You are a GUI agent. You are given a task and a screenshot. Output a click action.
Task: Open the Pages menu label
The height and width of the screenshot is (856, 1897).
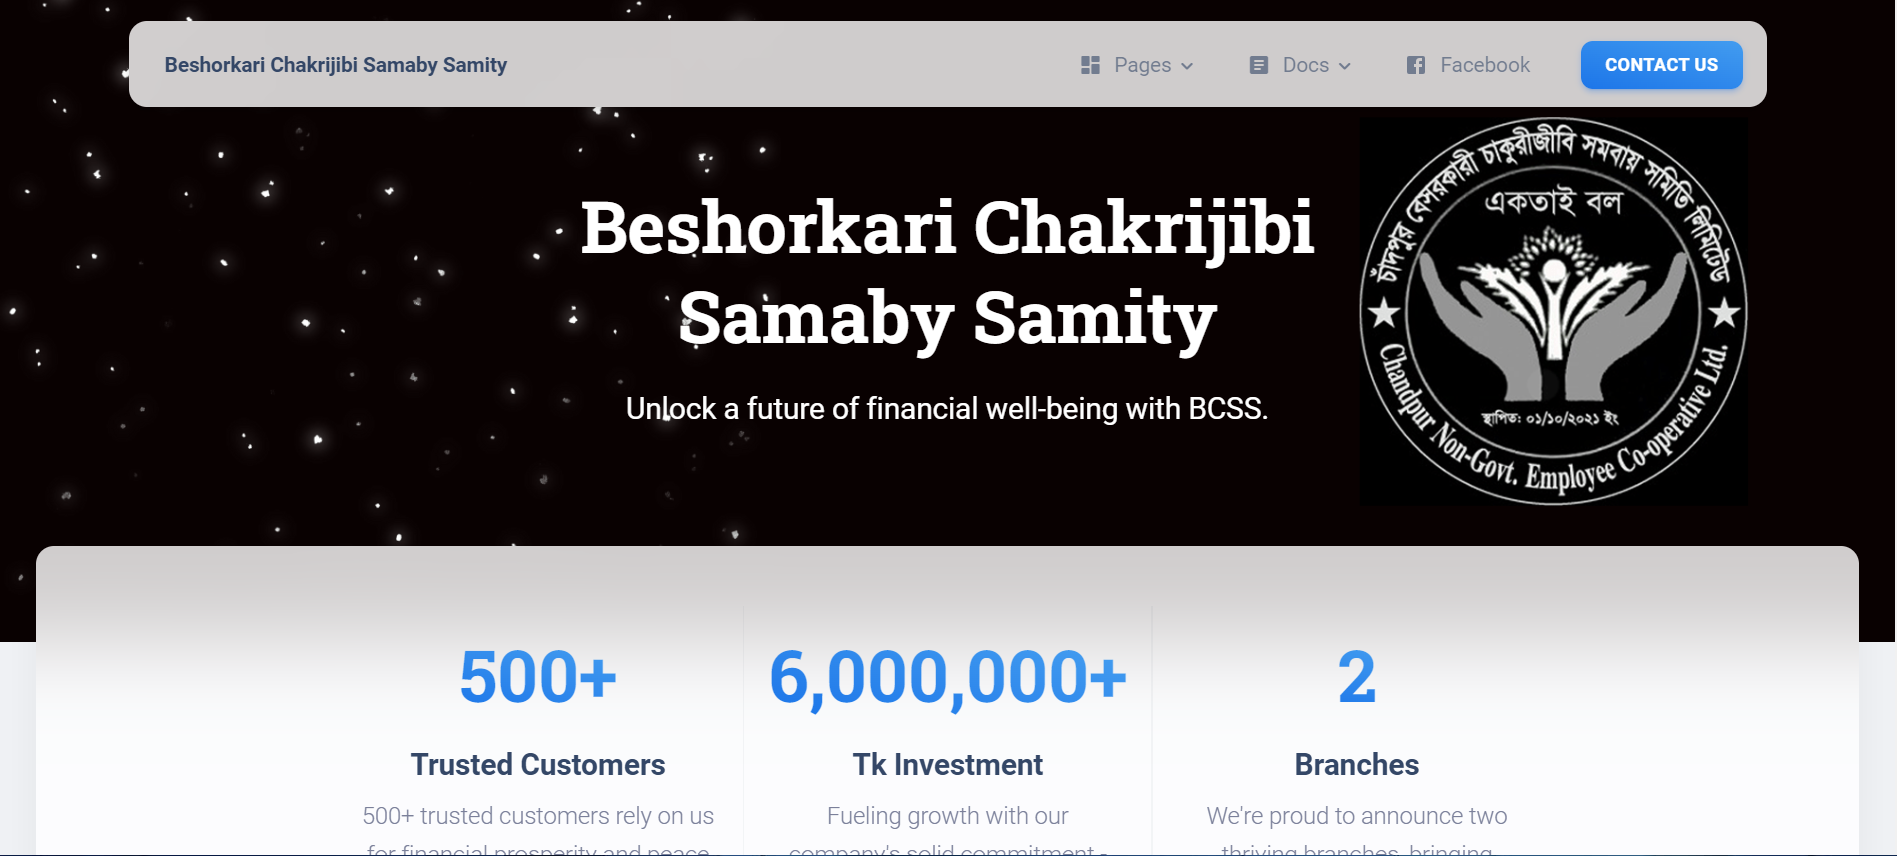click(x=1142, y=65)
